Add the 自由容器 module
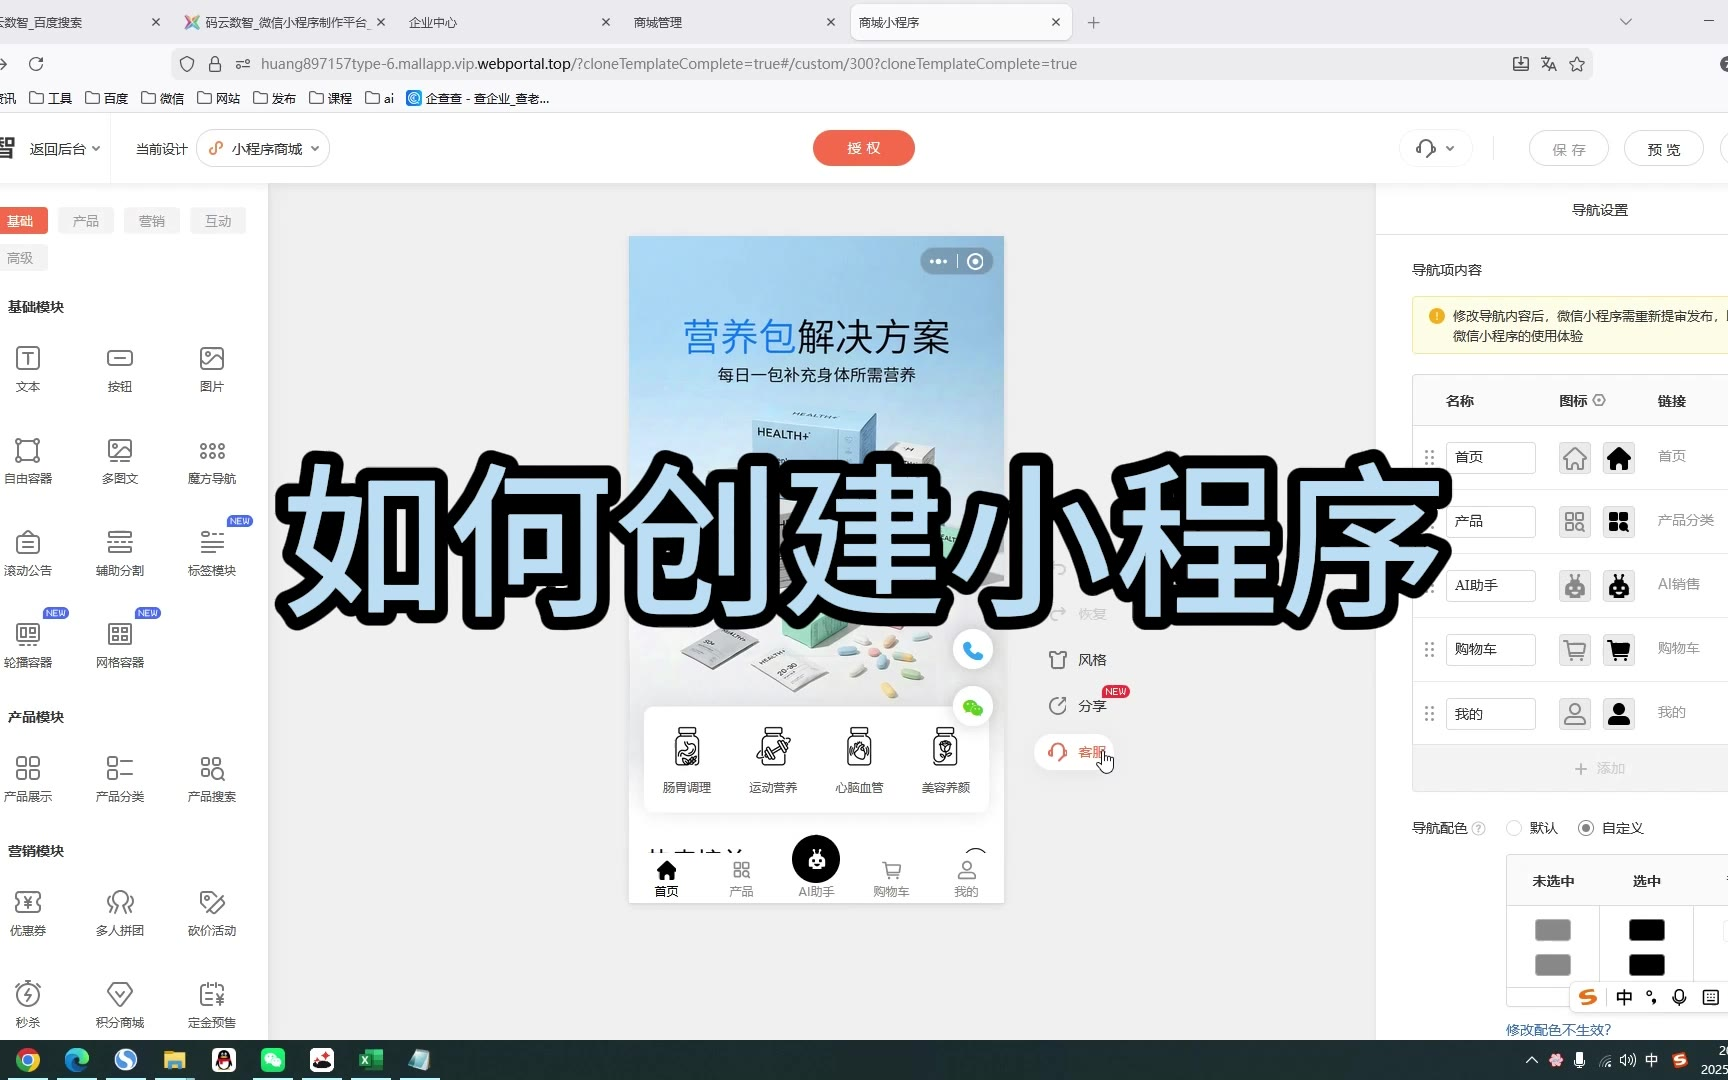 coord(28,461)
